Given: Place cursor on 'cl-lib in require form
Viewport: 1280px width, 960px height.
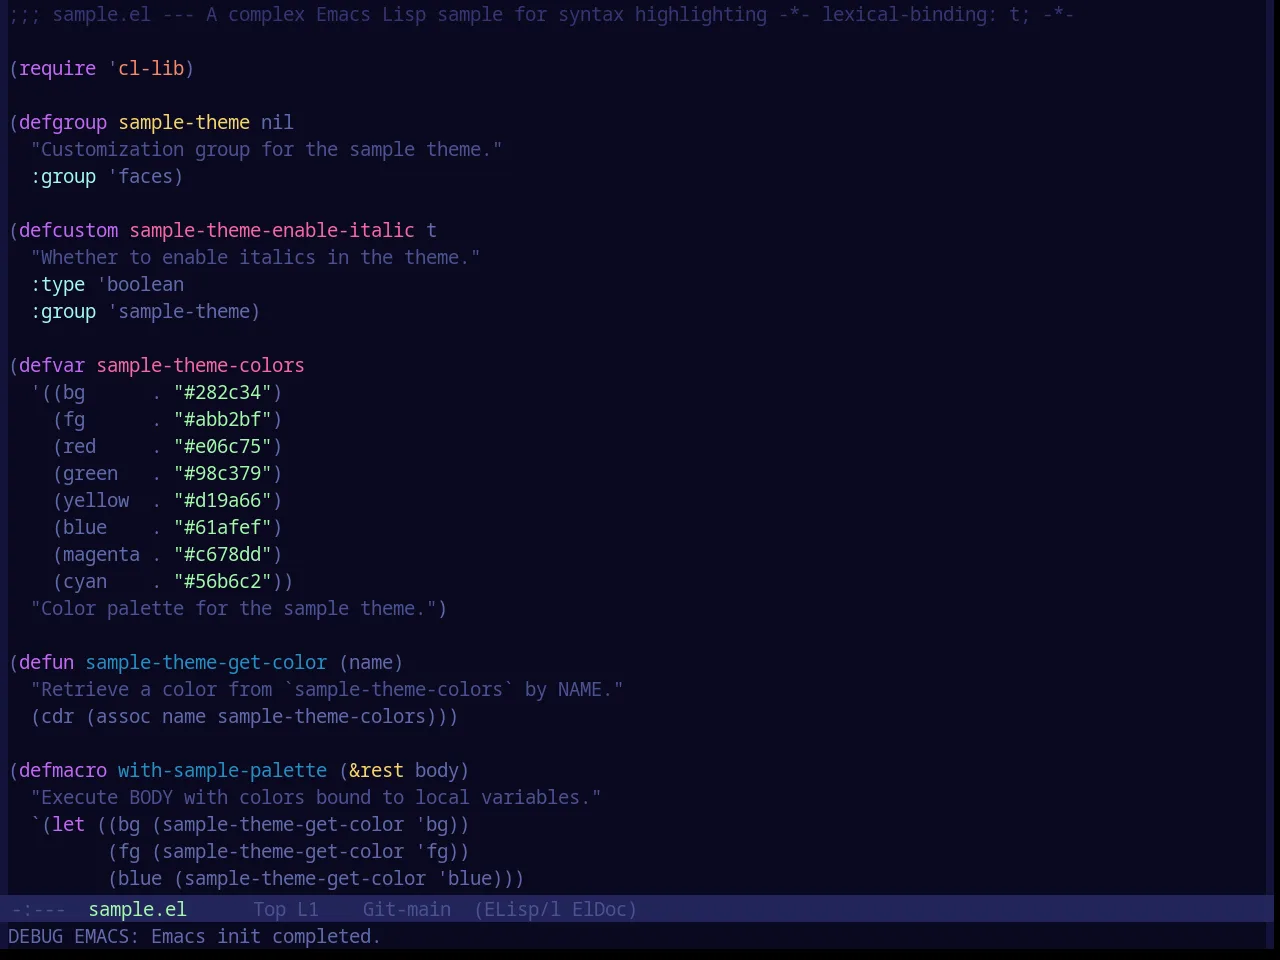Looking at the screenshot, I should (146, 68).
